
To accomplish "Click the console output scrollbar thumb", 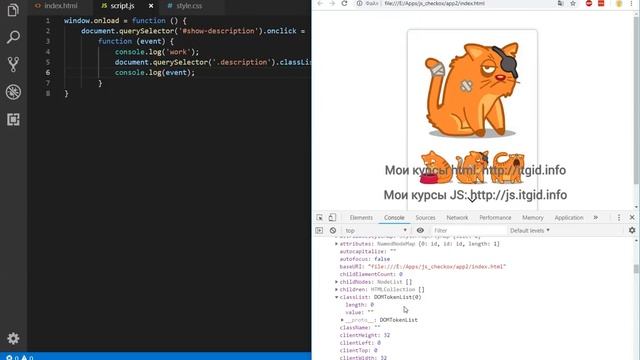I will pos(636,269).
